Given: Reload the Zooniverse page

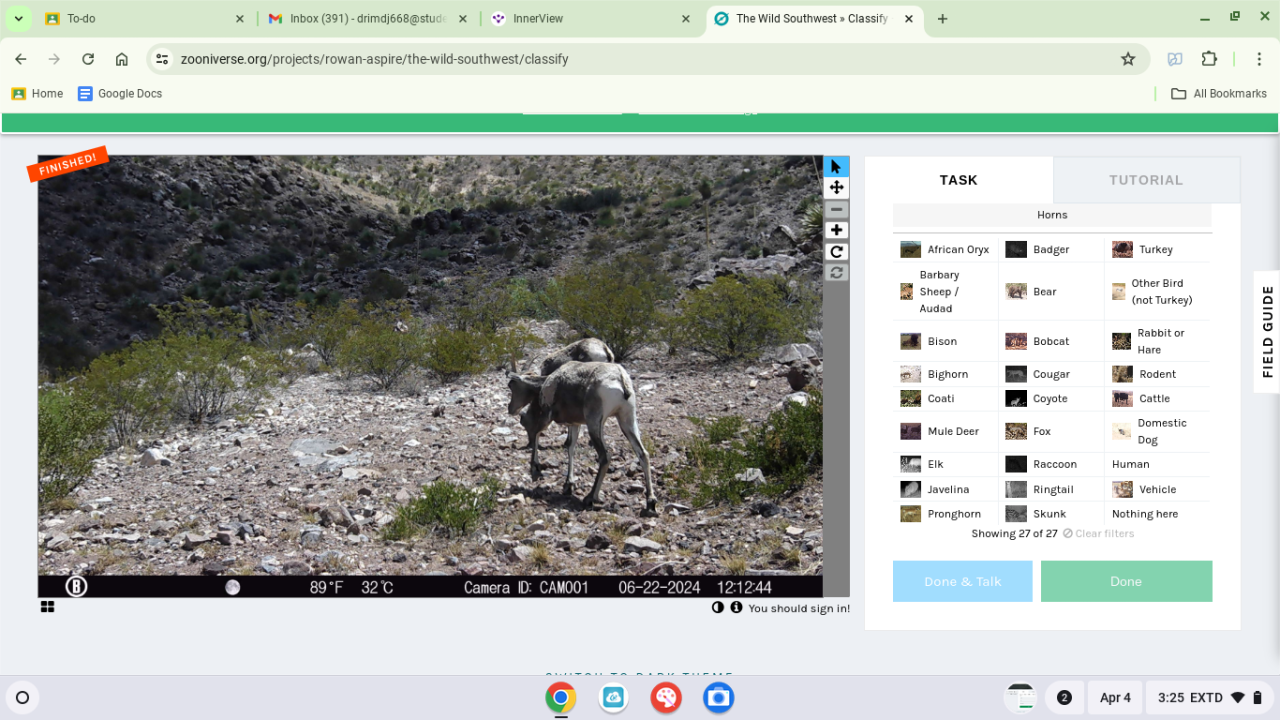Looking at the screenshot, I should point(88,59).
